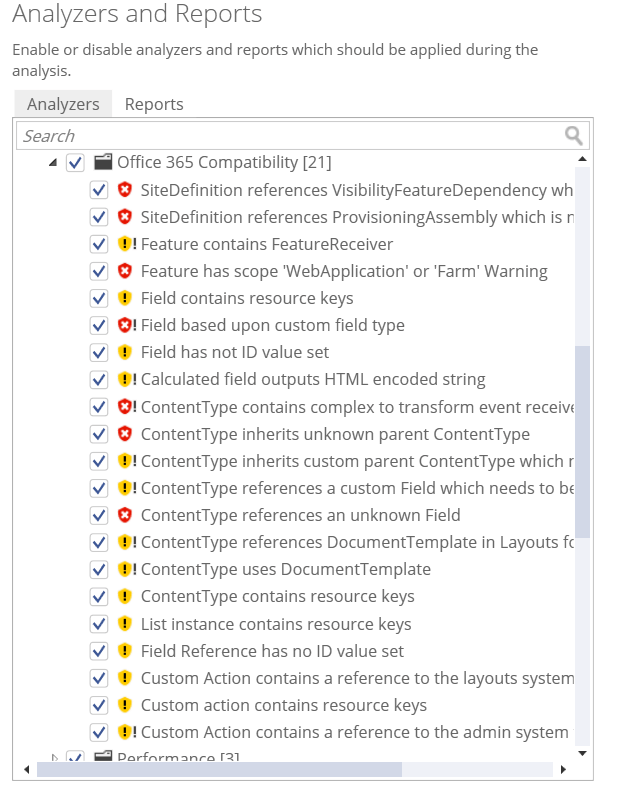The image size is (623, 790).
Task: Click warning icon beside 'Feature contains FeatureReceiver'
Action: tap(126, 244)
